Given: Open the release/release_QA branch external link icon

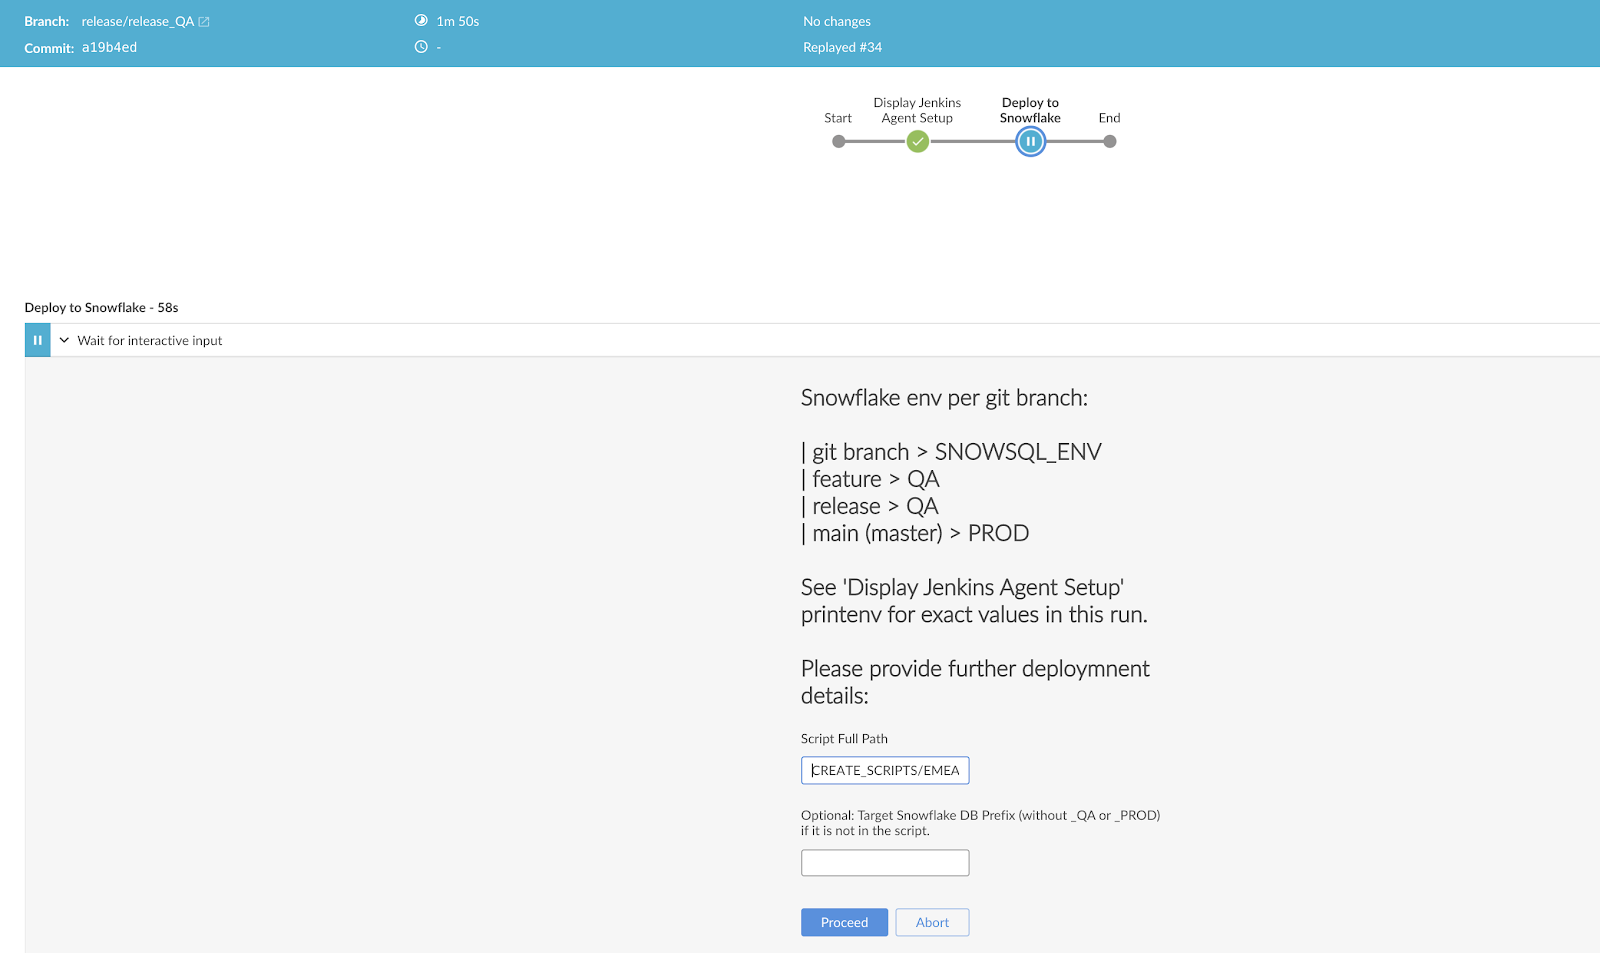Looking at the screenshot, I should (204, 22).
